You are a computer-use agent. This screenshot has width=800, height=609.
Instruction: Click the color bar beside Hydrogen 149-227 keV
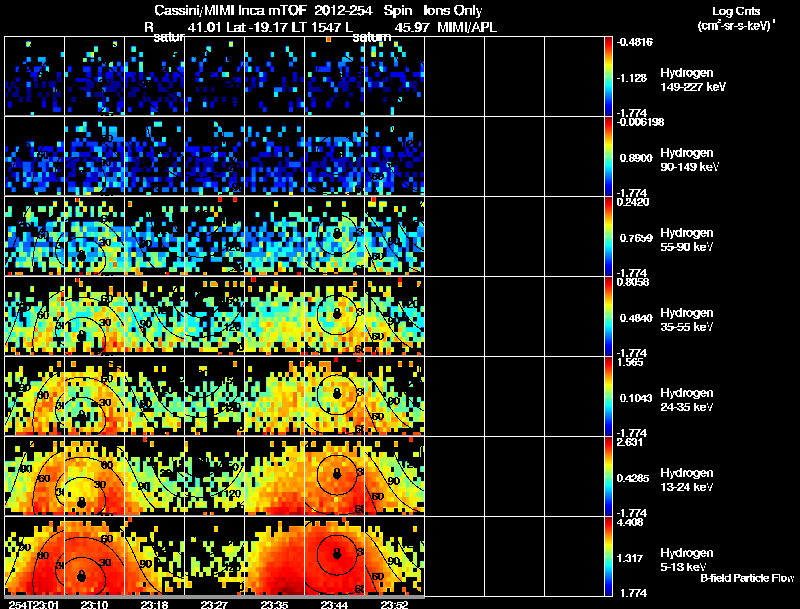[x=608, y=77]
